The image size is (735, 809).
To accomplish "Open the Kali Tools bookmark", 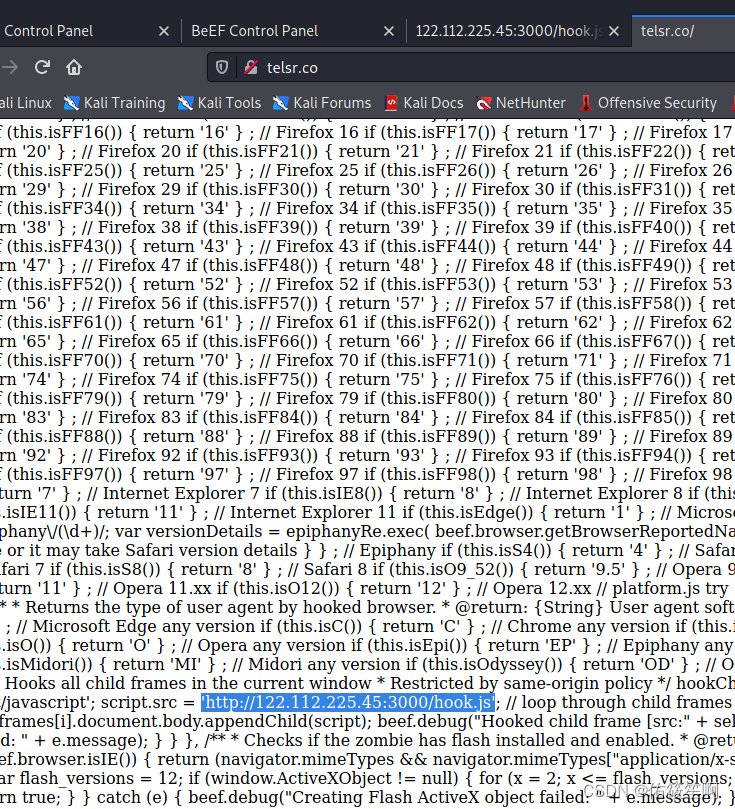I will click(219, 103).
